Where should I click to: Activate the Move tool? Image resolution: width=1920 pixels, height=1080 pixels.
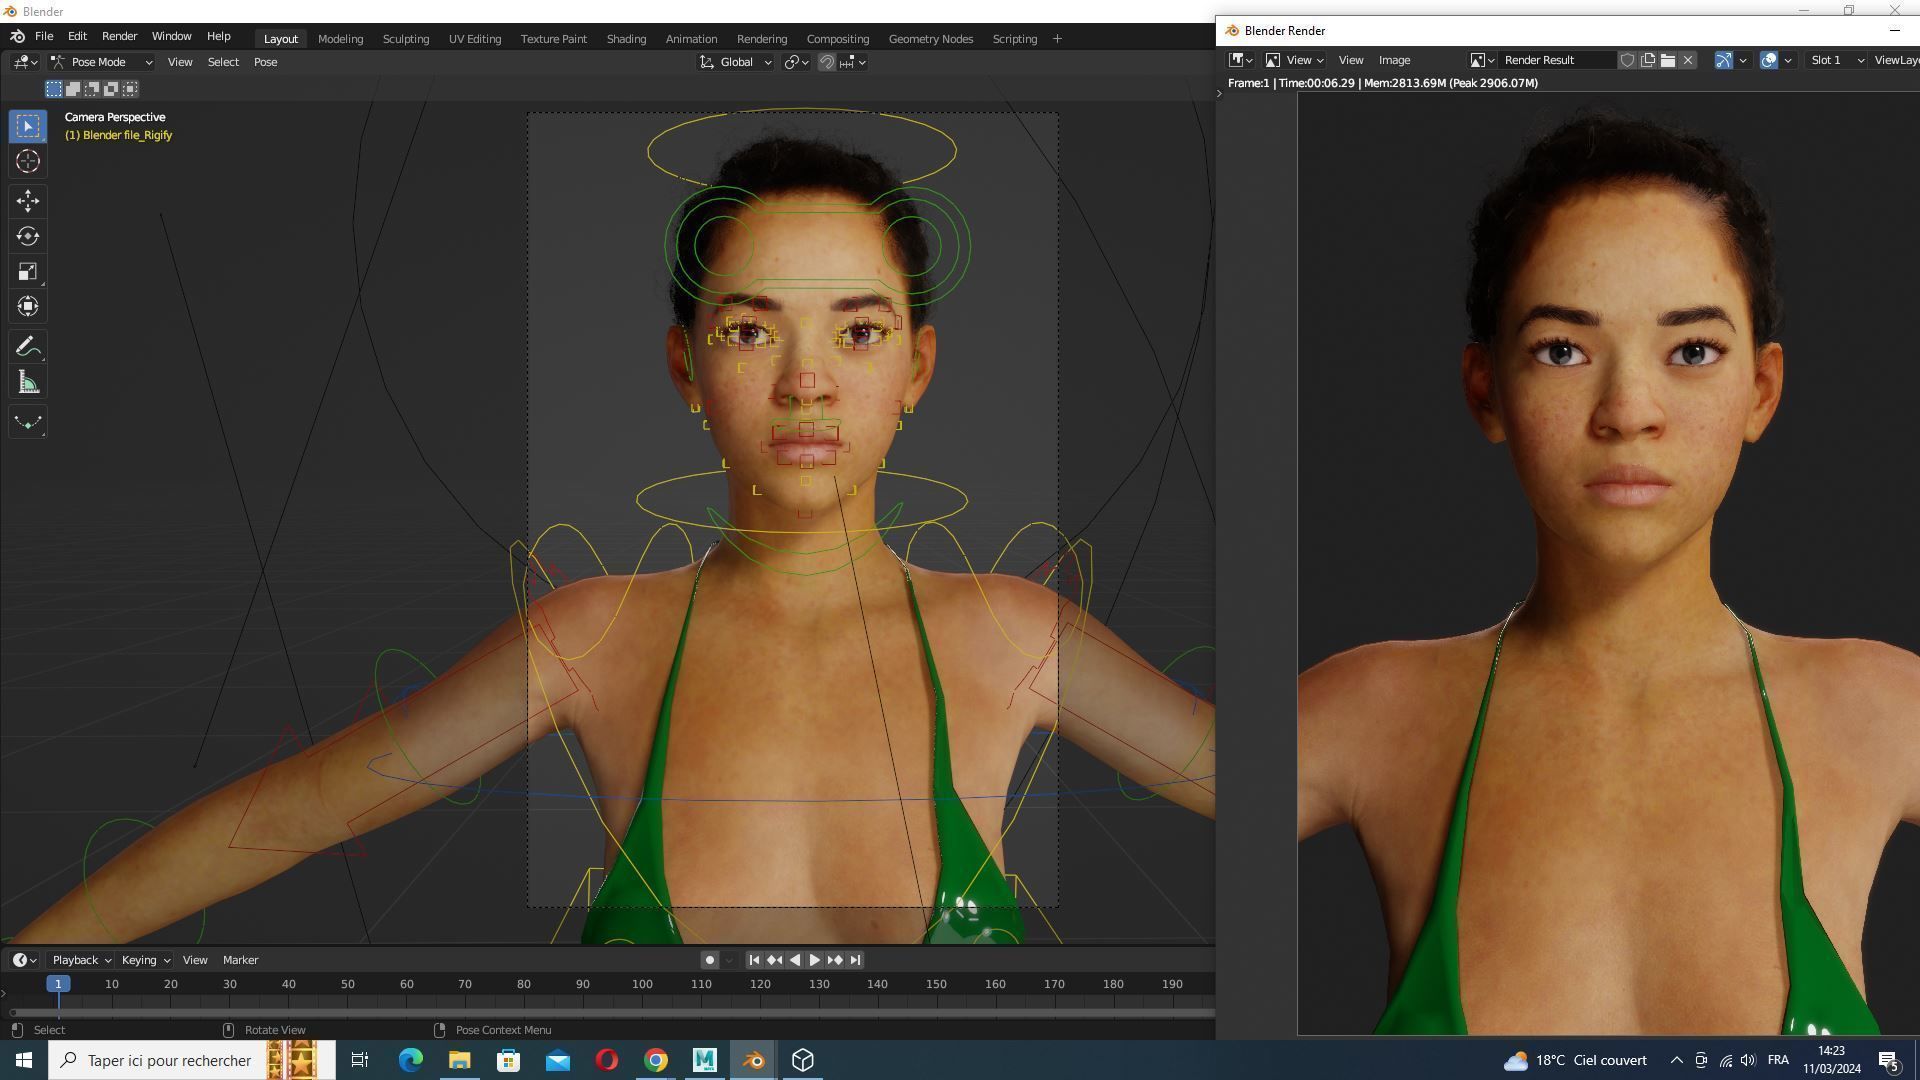[x=28, y=201]
